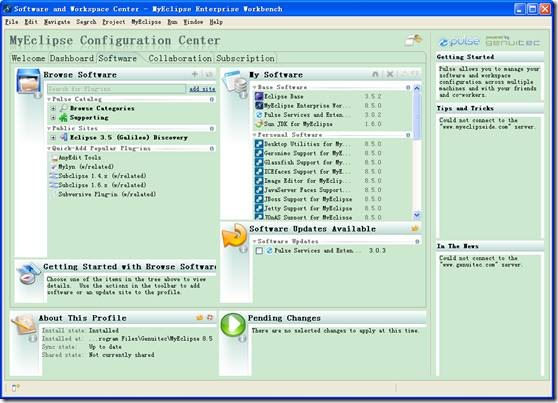Click the X icon in My Software header
Image resolution: width=558 pixels, height=403 pixels.
pyautogui.click(x=390, y=74)
